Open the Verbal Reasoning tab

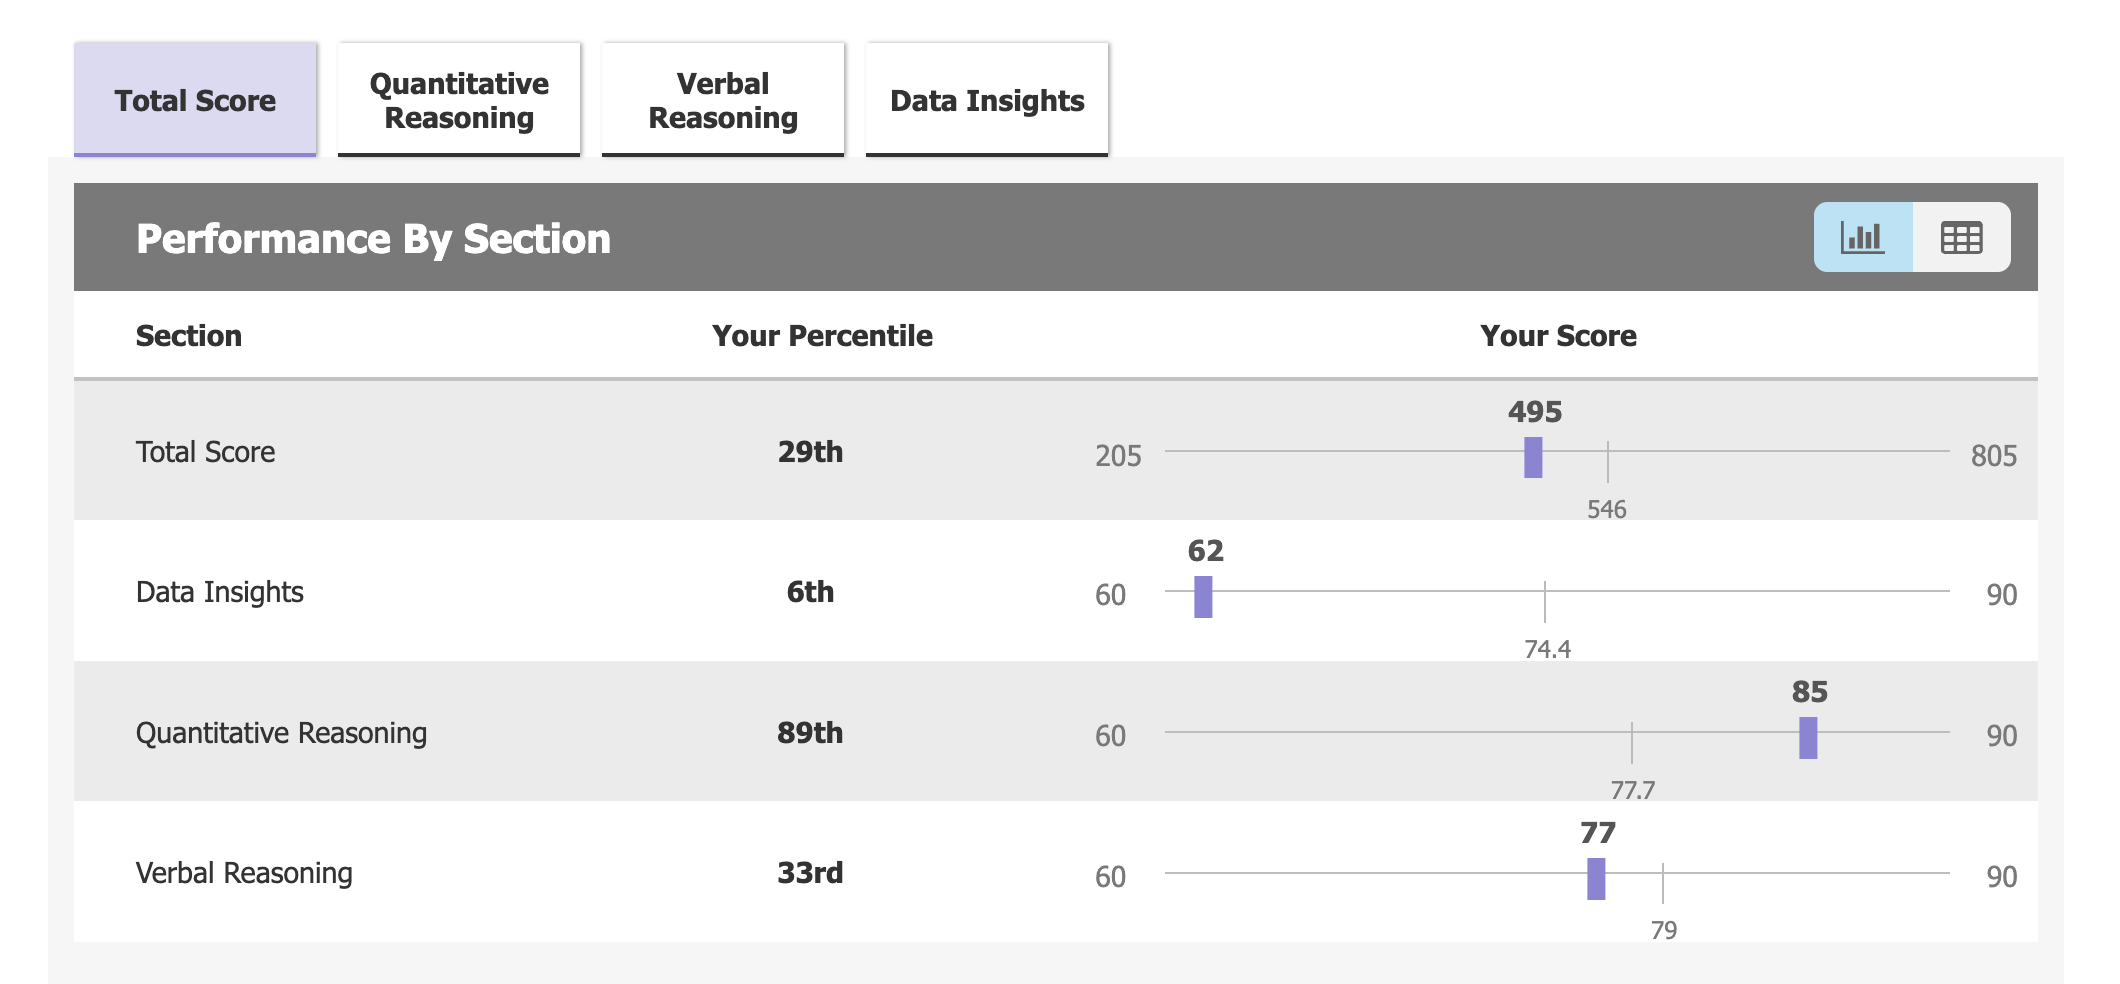(722, 98)
